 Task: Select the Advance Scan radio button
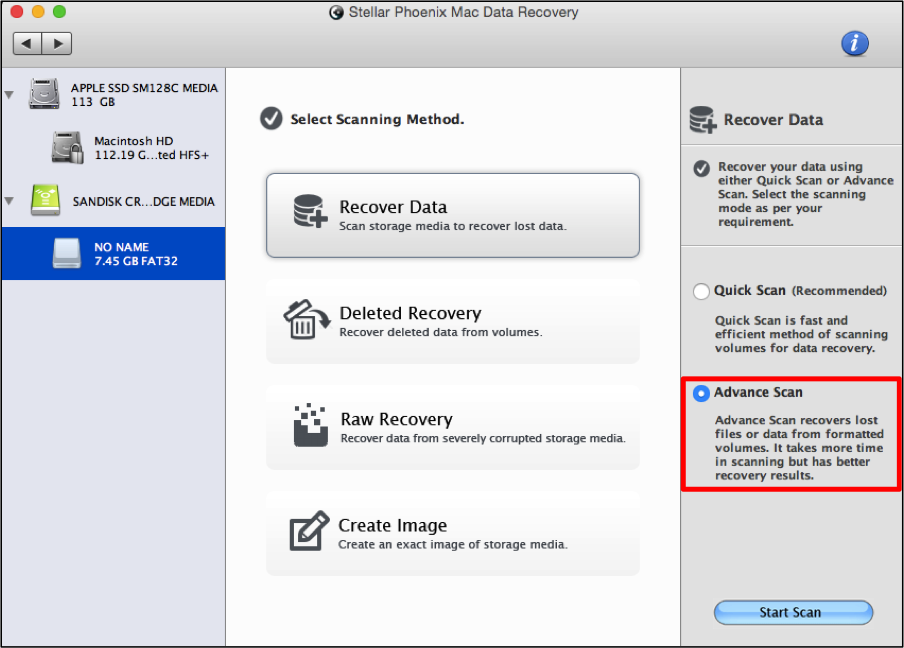coord(701,394)
